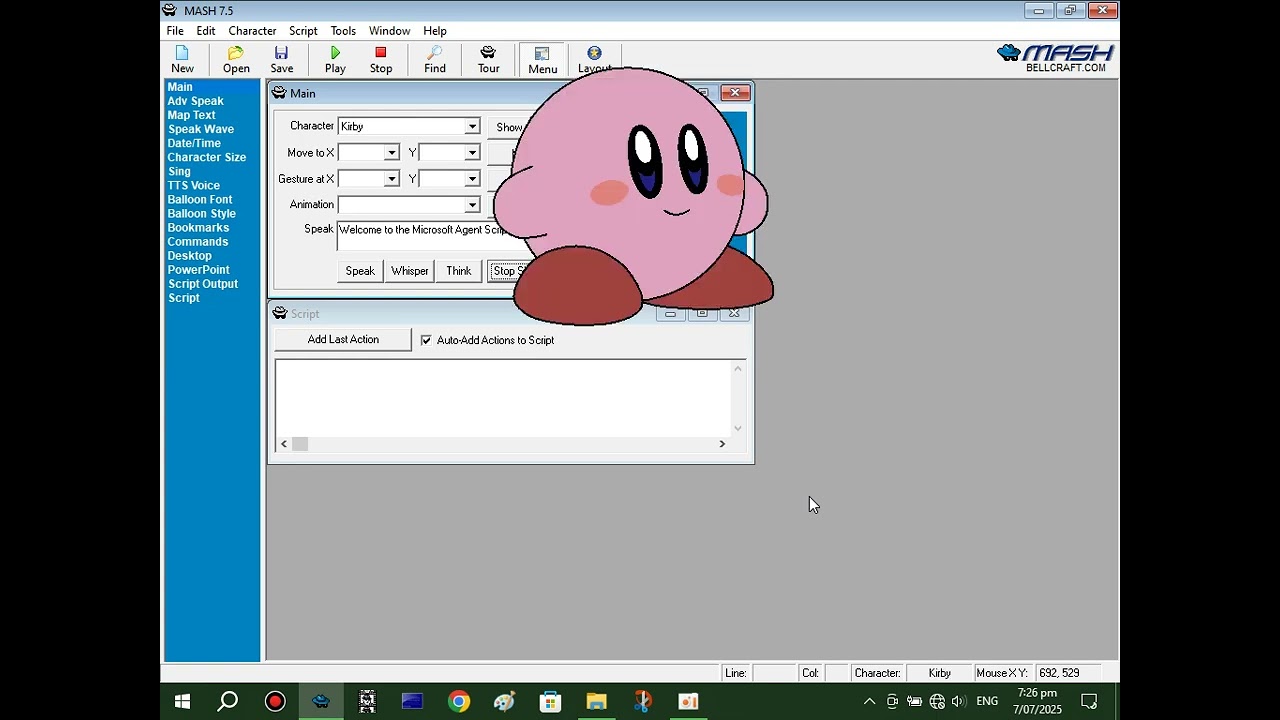Open Script Output in the side panel
Screen dimensions: 1280x720
[x=203, y=283]
